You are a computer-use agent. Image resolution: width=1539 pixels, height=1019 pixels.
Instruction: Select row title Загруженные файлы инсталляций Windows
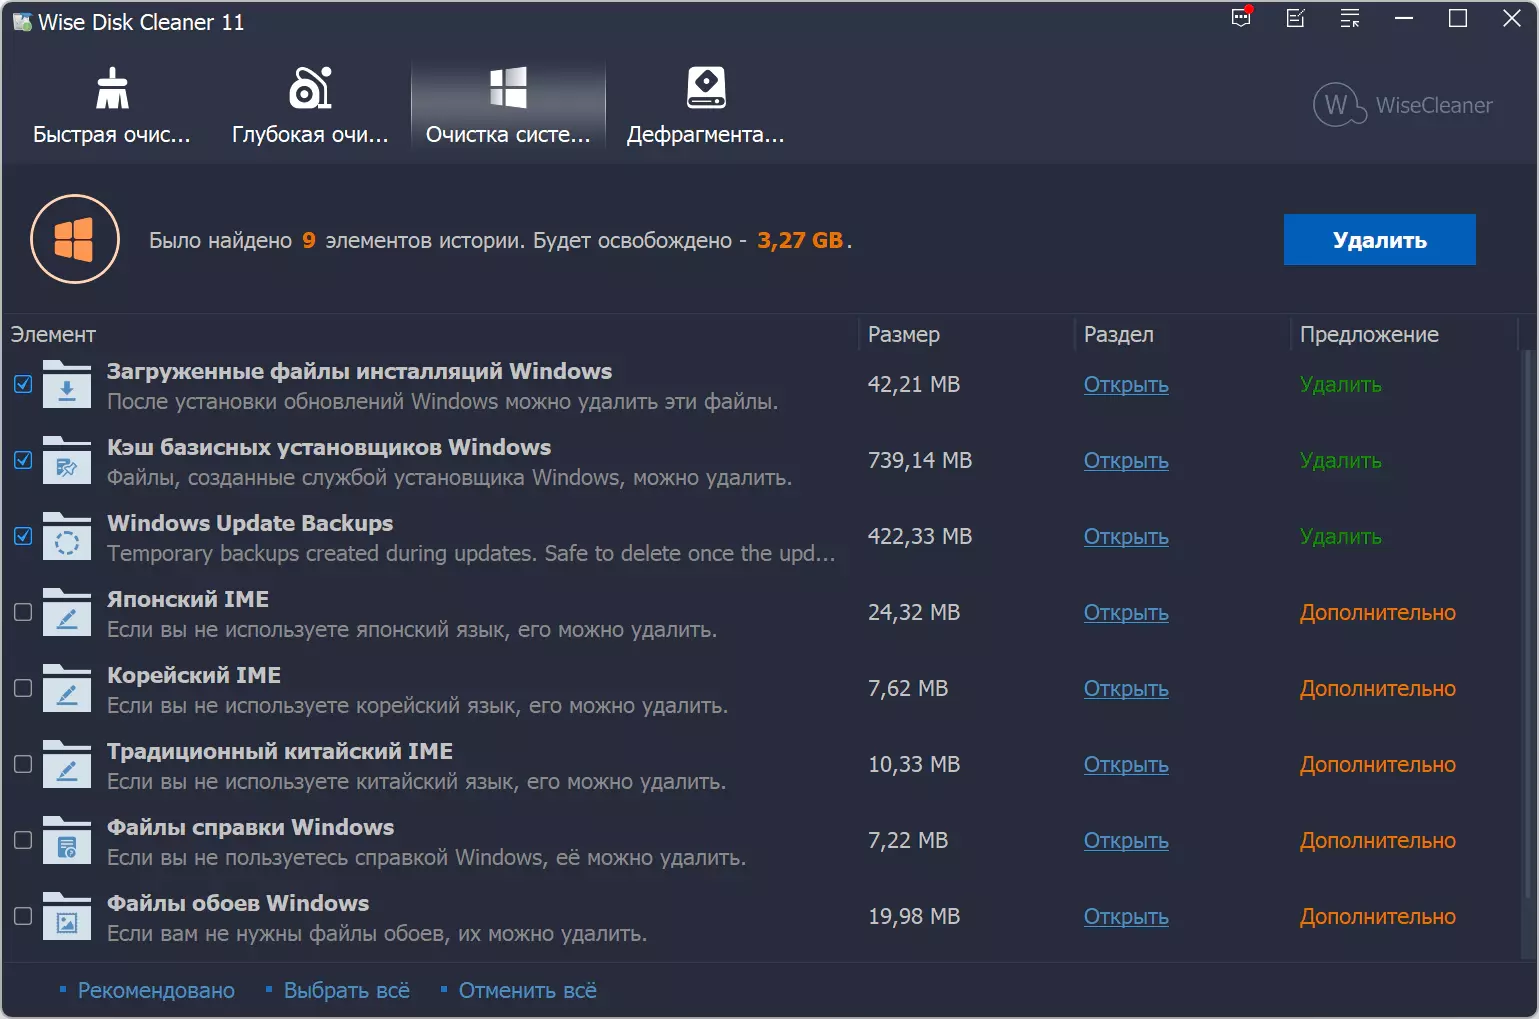click(x=359, y=371)
